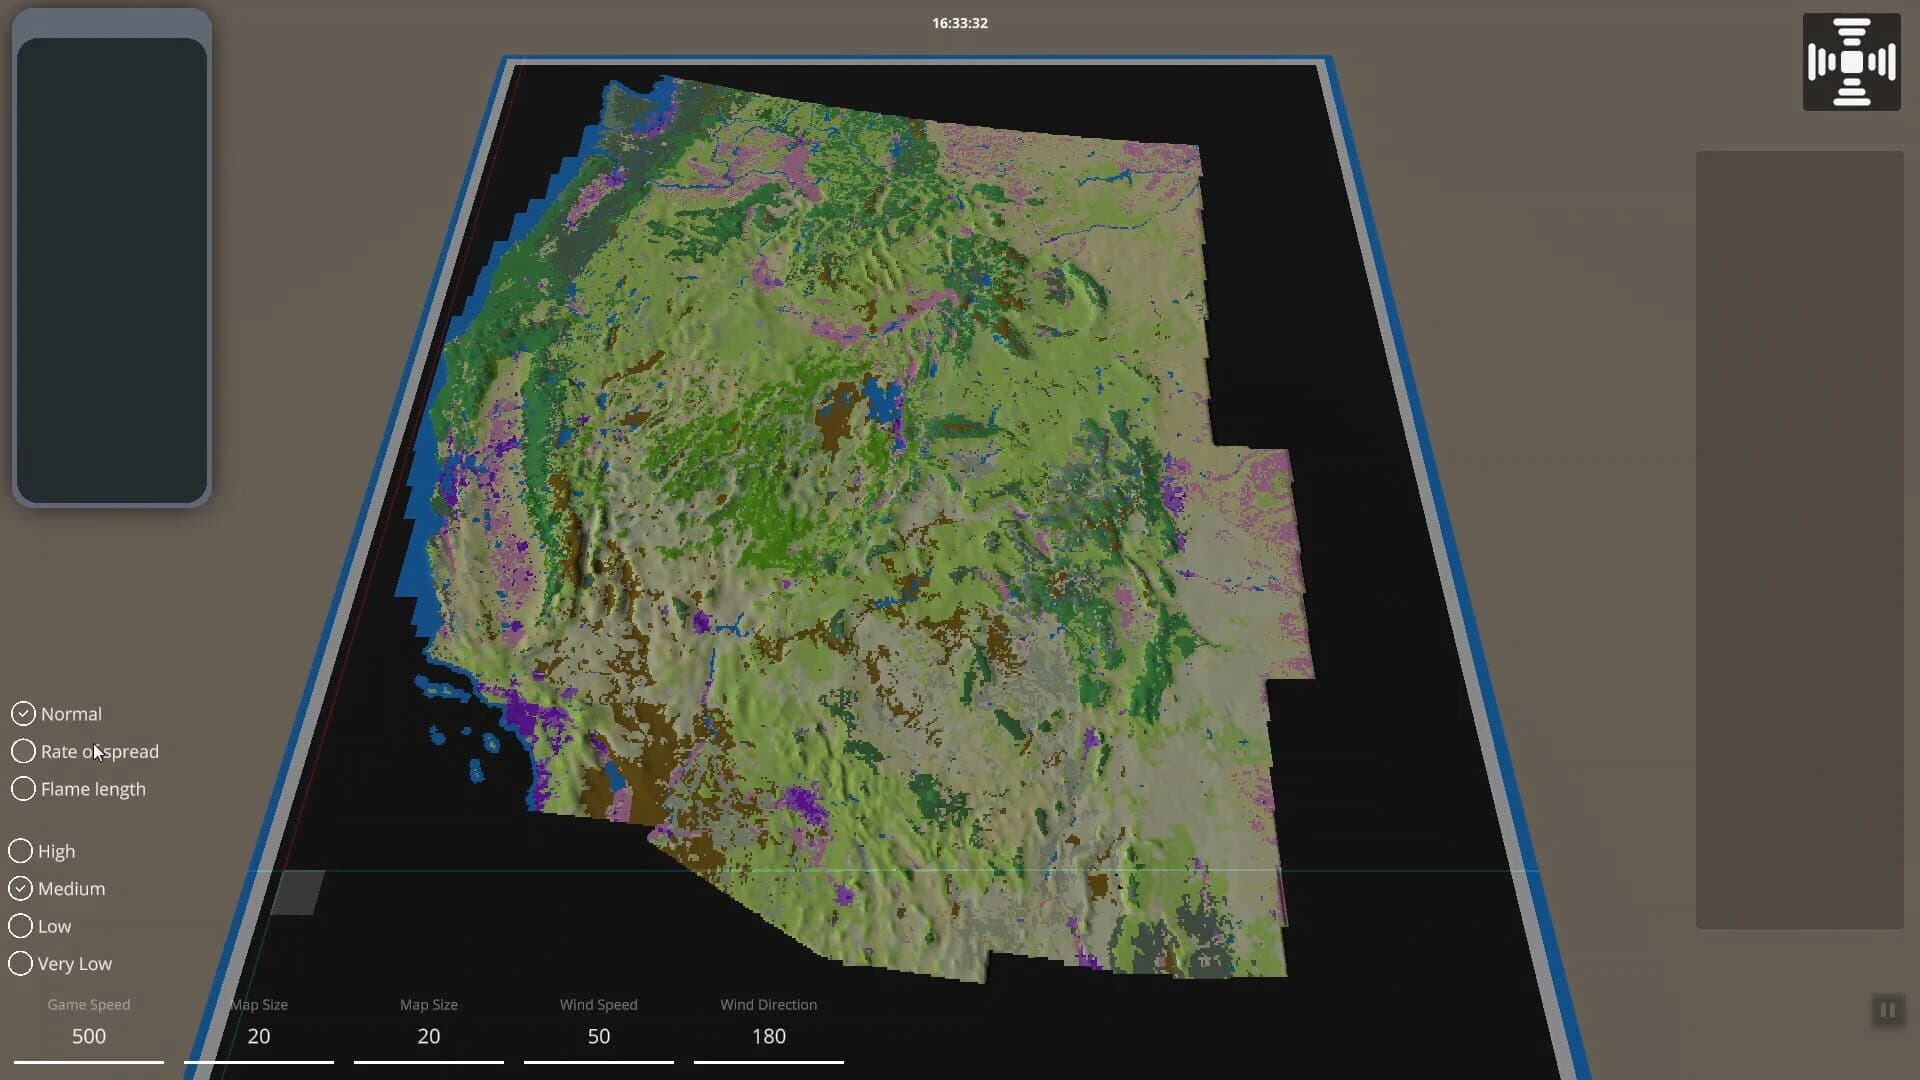Viewport: 1920px width, 1080px height.
Task: Select the Medium radio option
Action: click(x=57, y=888)
